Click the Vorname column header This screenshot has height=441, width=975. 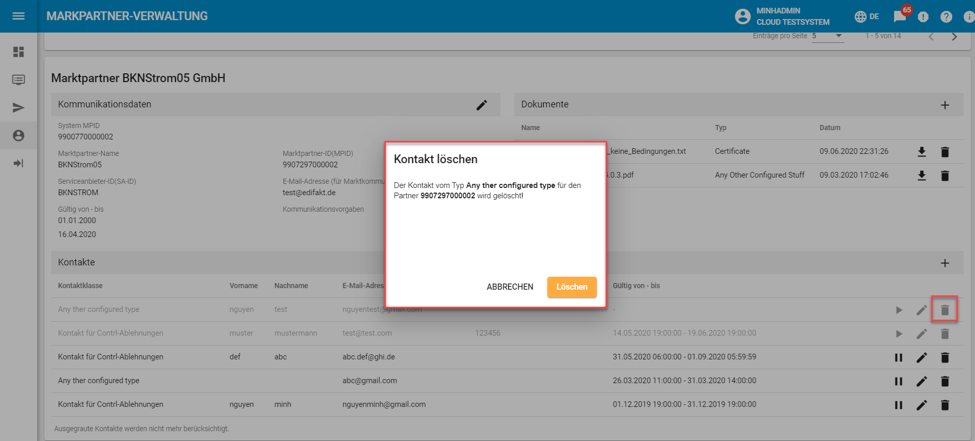pyautogui.click(x=243, y=285)
